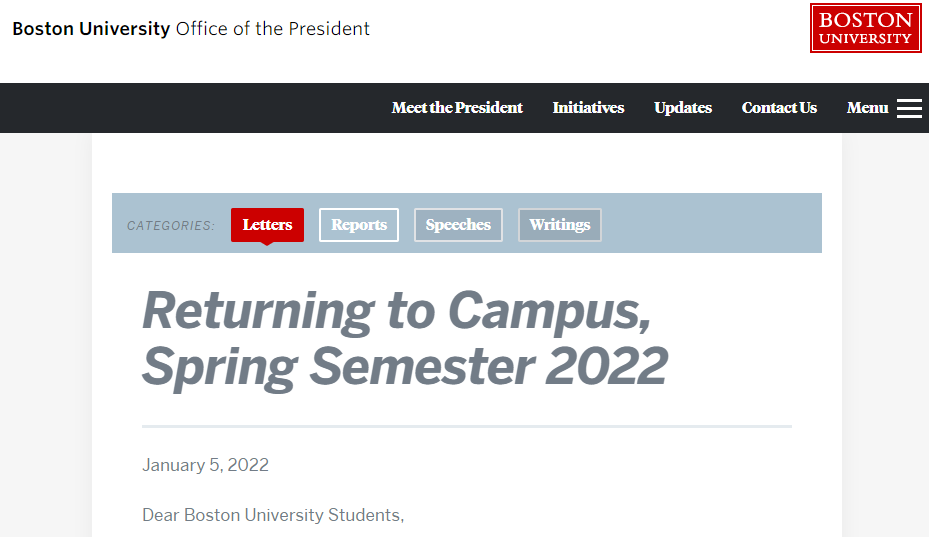The image size is (929, 537).
Task: Expand the Menu label in navigation
Action: pyautogui.click(x=867, y=108)
